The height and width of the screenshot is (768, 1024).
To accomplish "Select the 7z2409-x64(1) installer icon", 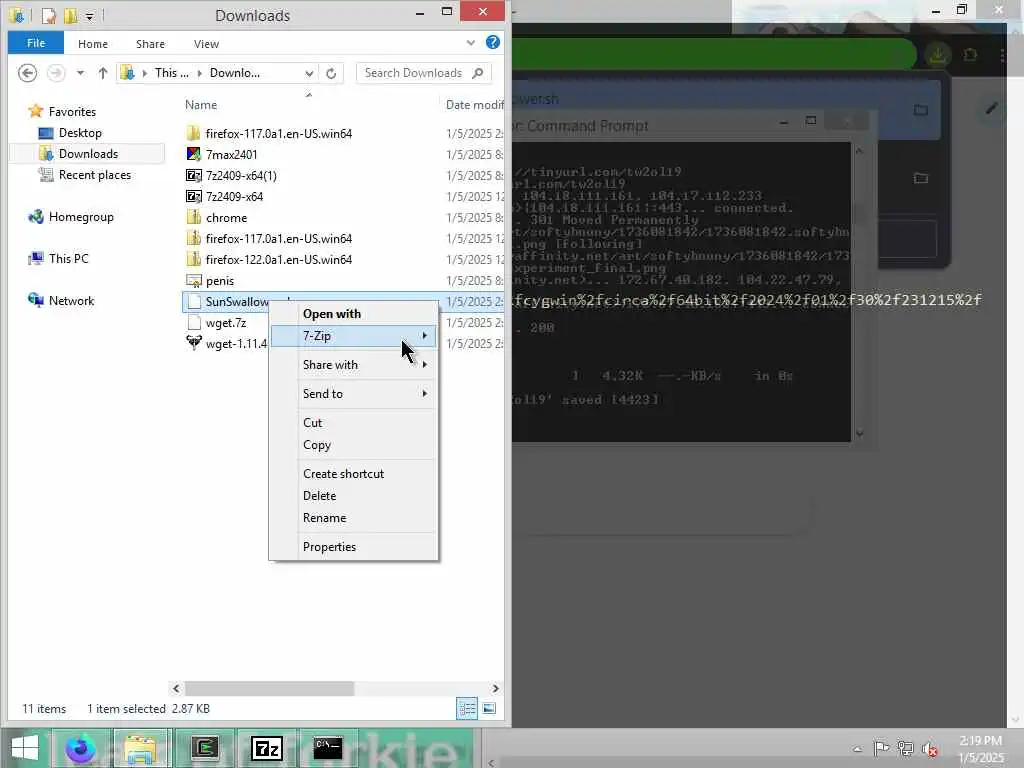I will click(x=193, y=175).
